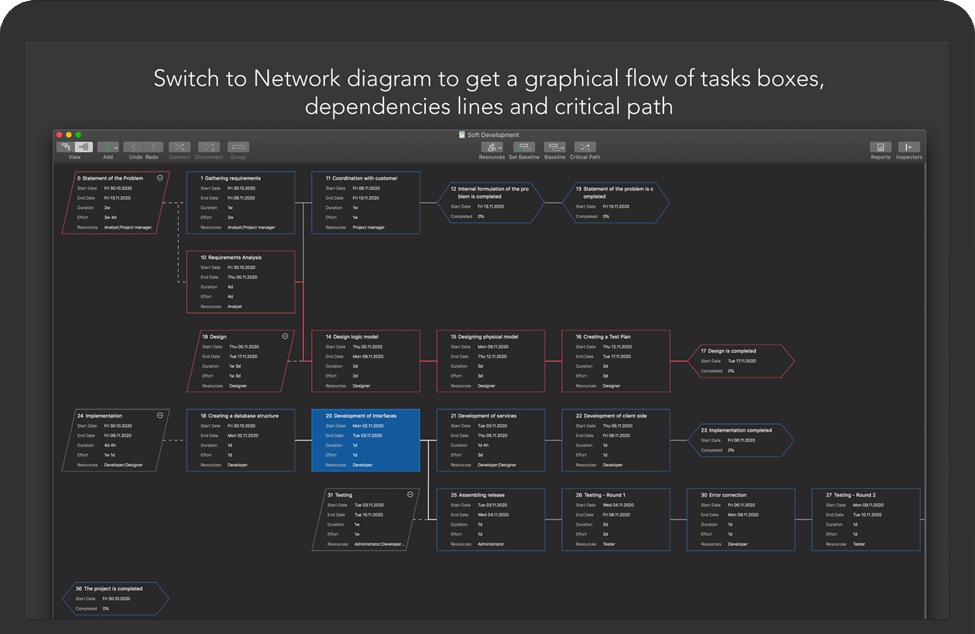Collapse the 24 Implementation group

[x=160, y=415]
